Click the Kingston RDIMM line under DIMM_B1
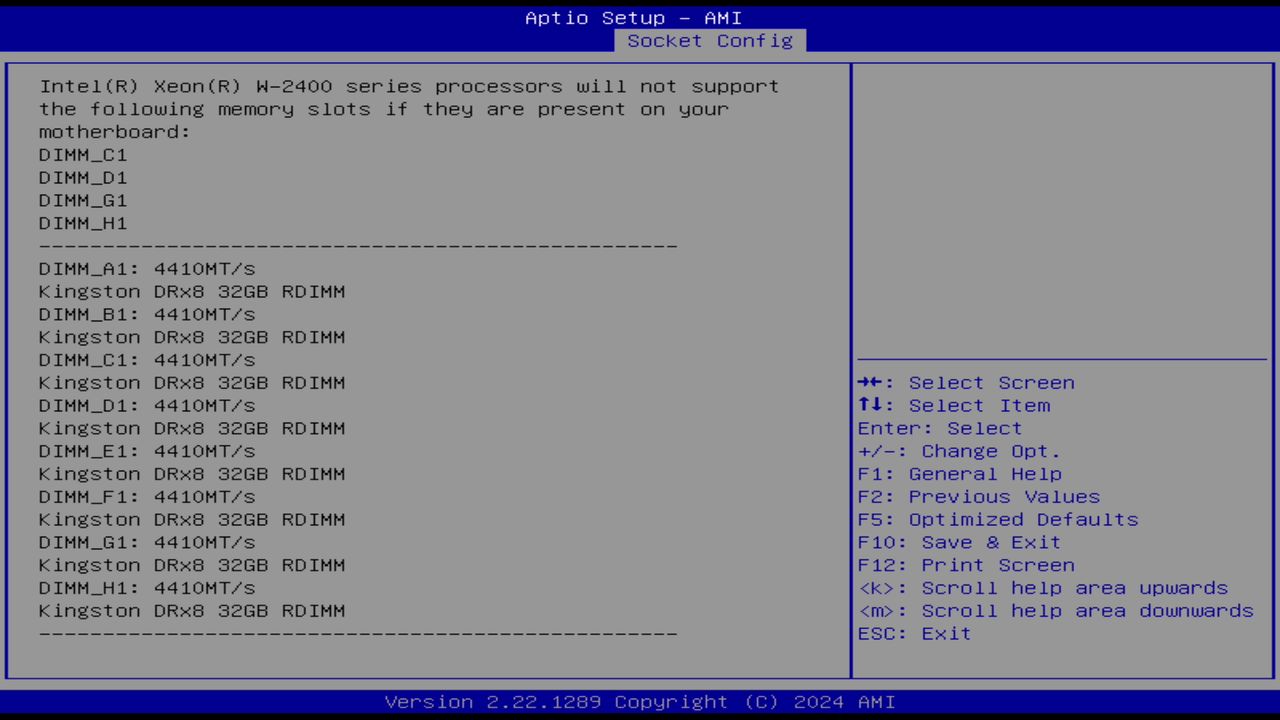The image size is (1280, 720). pos(192,337)
